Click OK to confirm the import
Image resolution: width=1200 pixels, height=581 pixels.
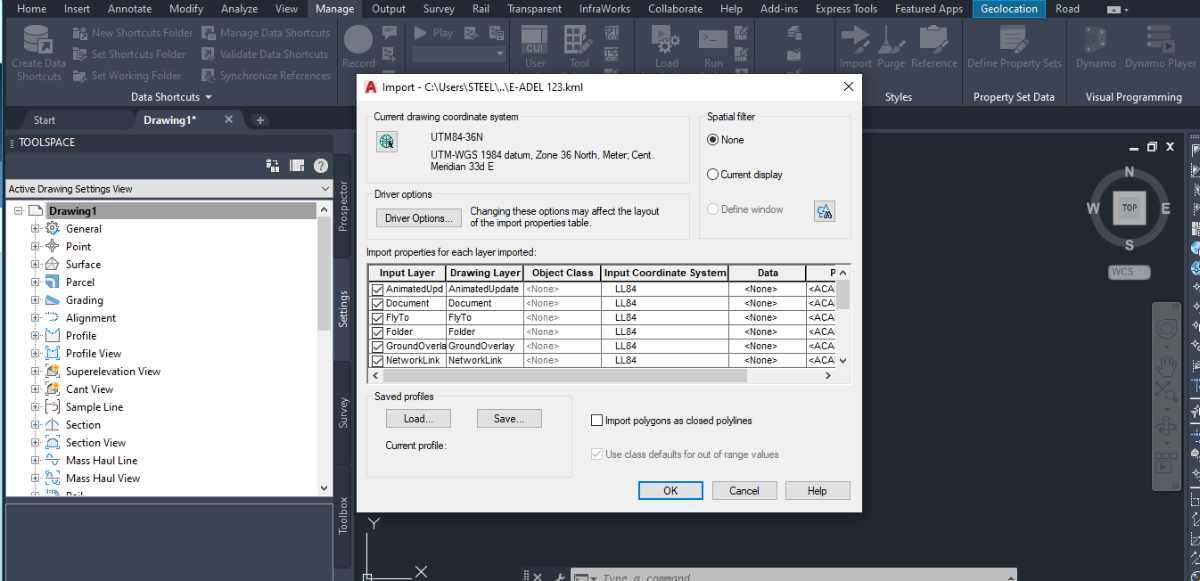click(x=670, y=490)
